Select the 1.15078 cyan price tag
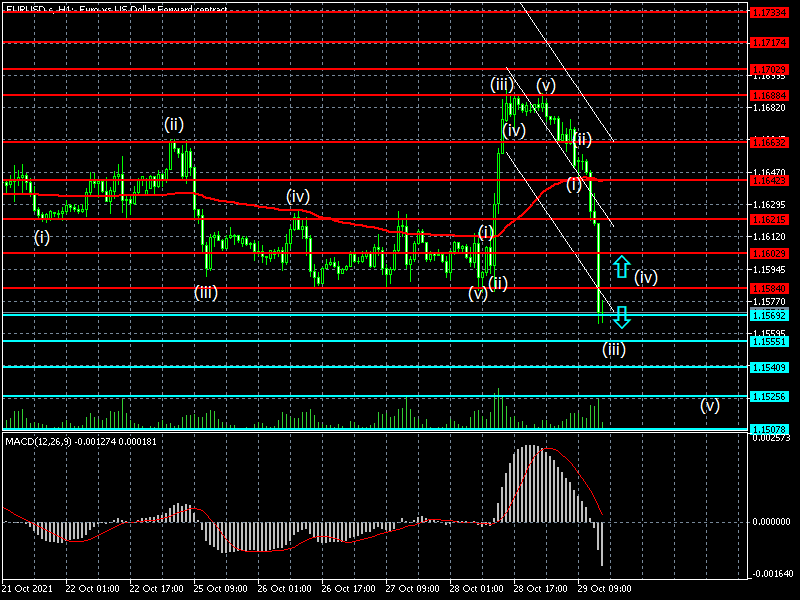The image size is (800, 600). (769, 429)
